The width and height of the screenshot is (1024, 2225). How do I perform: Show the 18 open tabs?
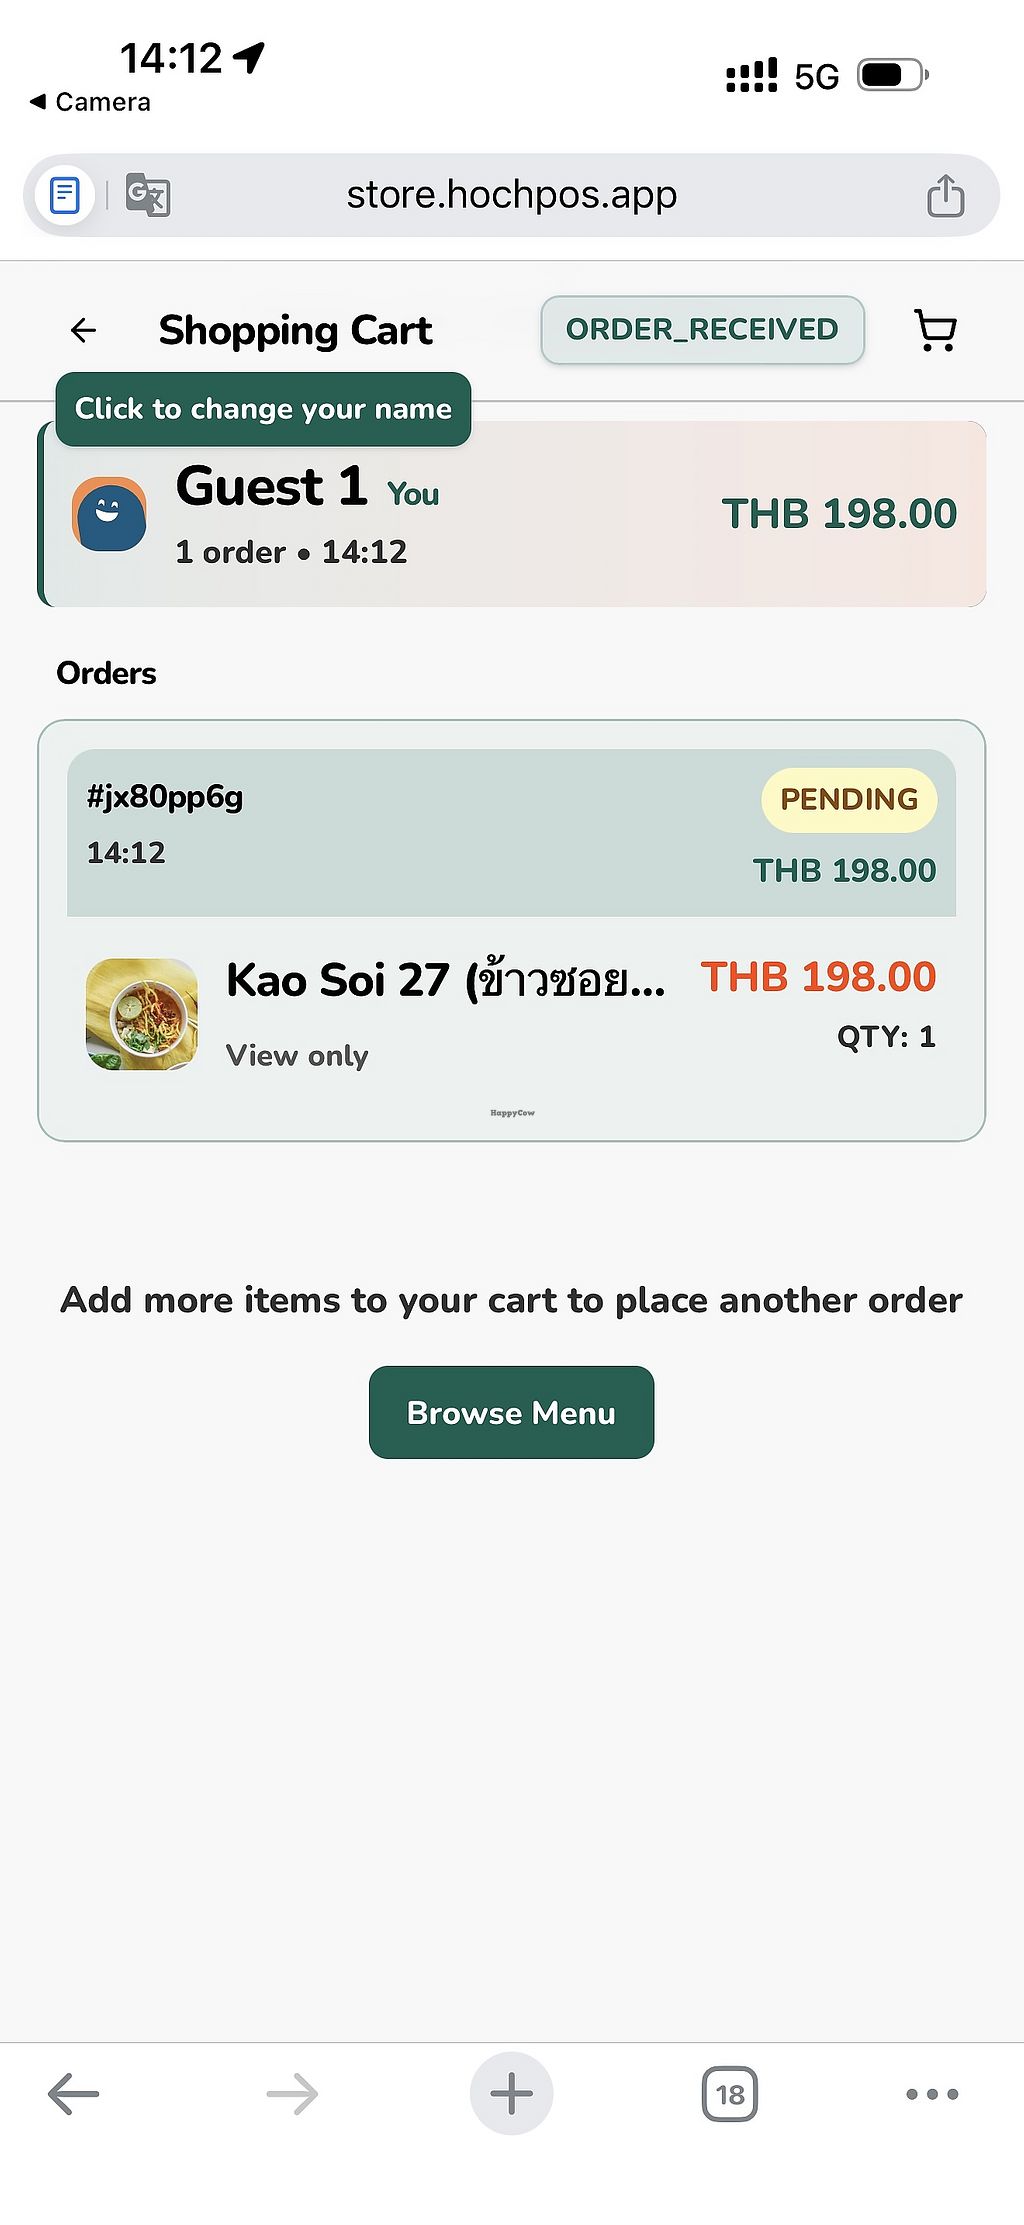[729, 2093]
